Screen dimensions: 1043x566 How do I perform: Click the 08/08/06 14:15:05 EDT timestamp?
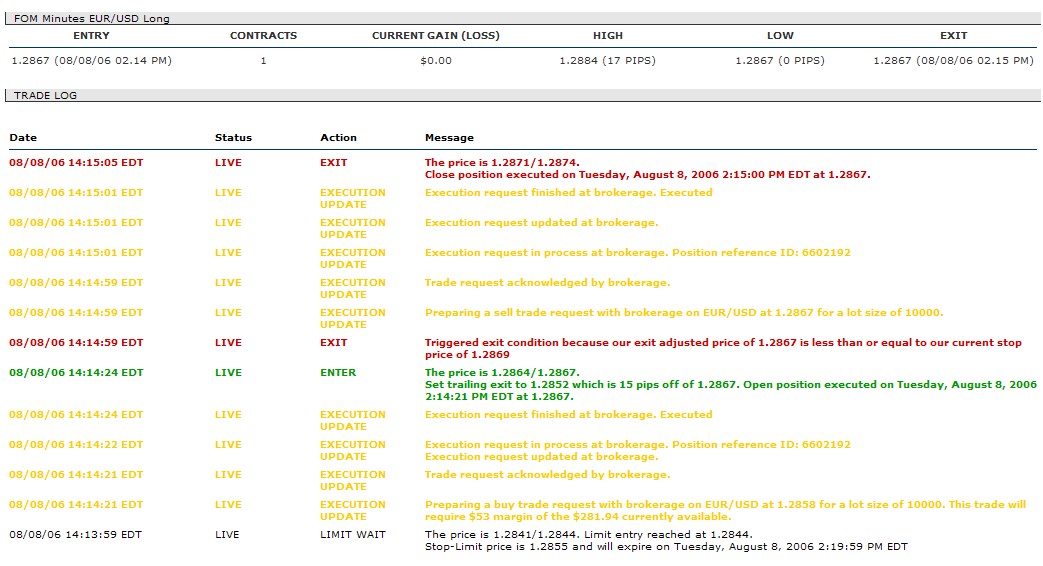tap(76, 163)
